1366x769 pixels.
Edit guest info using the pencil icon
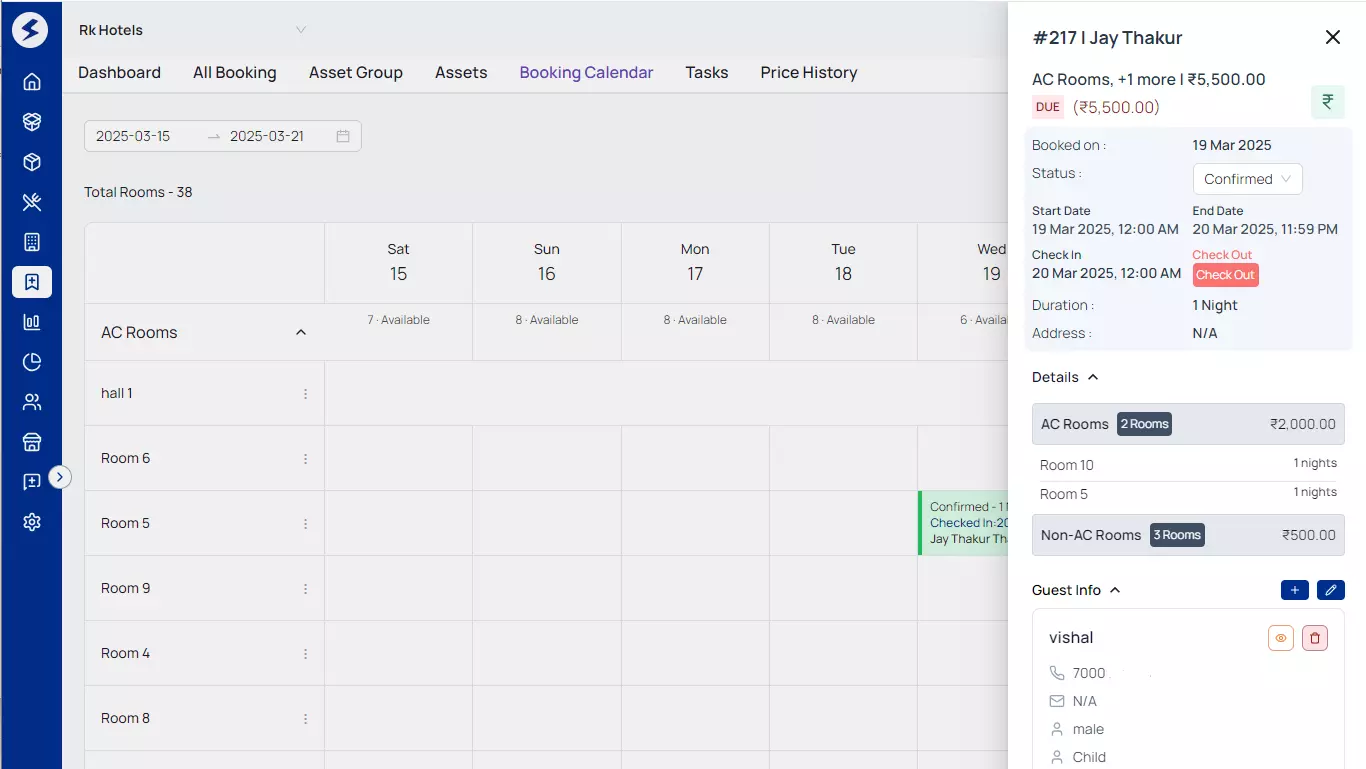coord(1331,590)
